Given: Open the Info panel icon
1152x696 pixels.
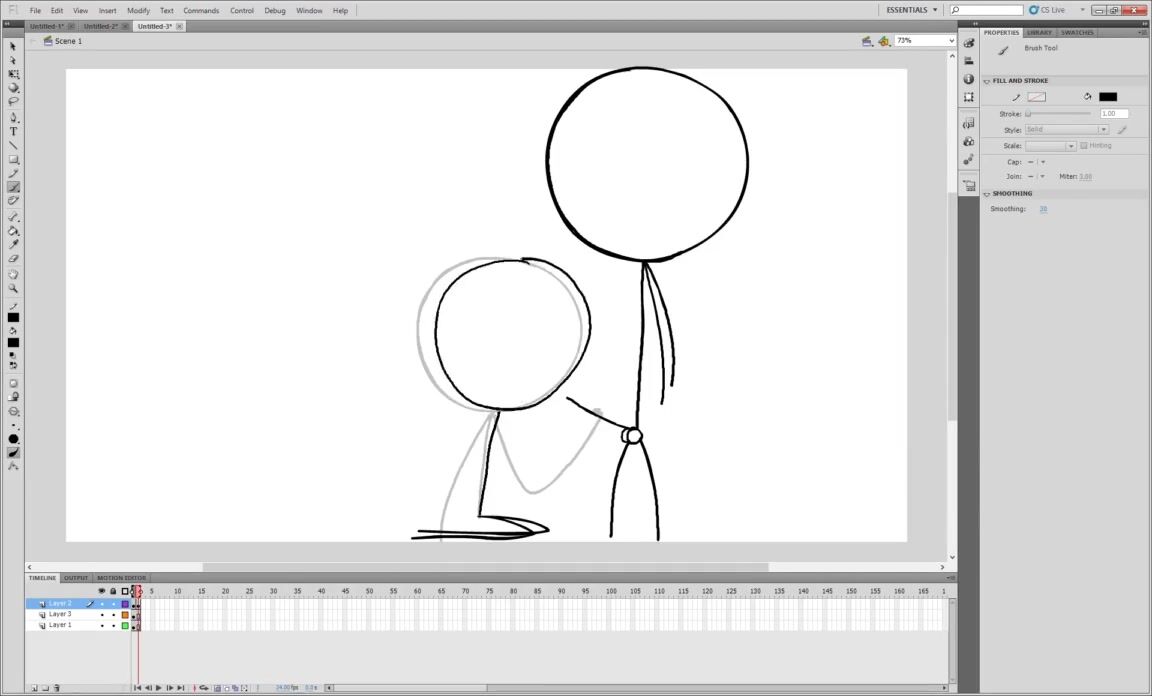Looking at the screenshot, I should 968,79.
